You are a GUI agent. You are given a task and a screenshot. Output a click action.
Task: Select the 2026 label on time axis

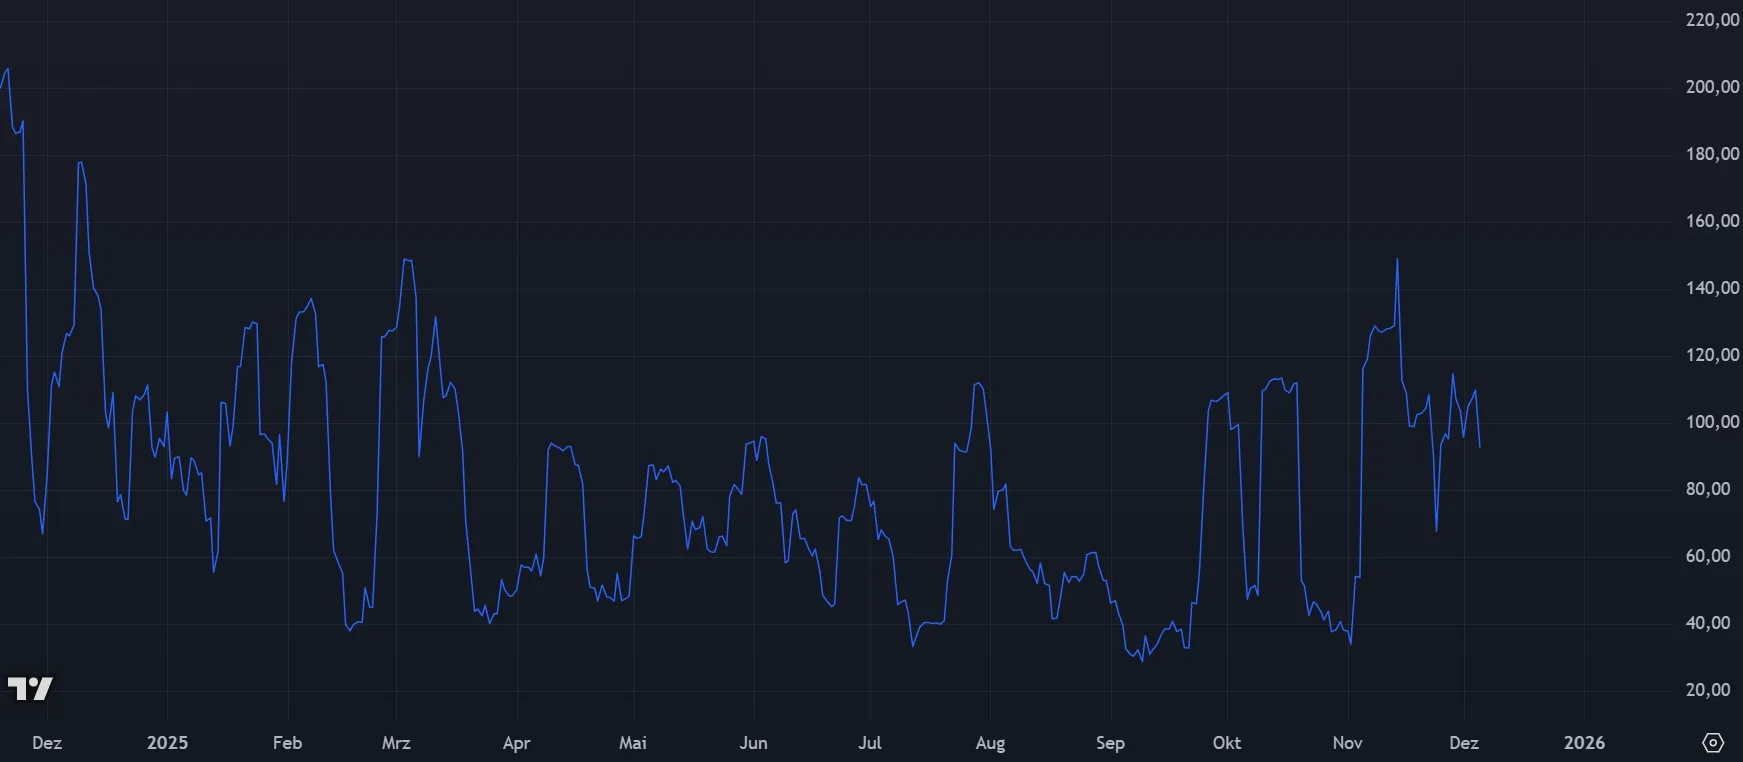pos(1584,743)
